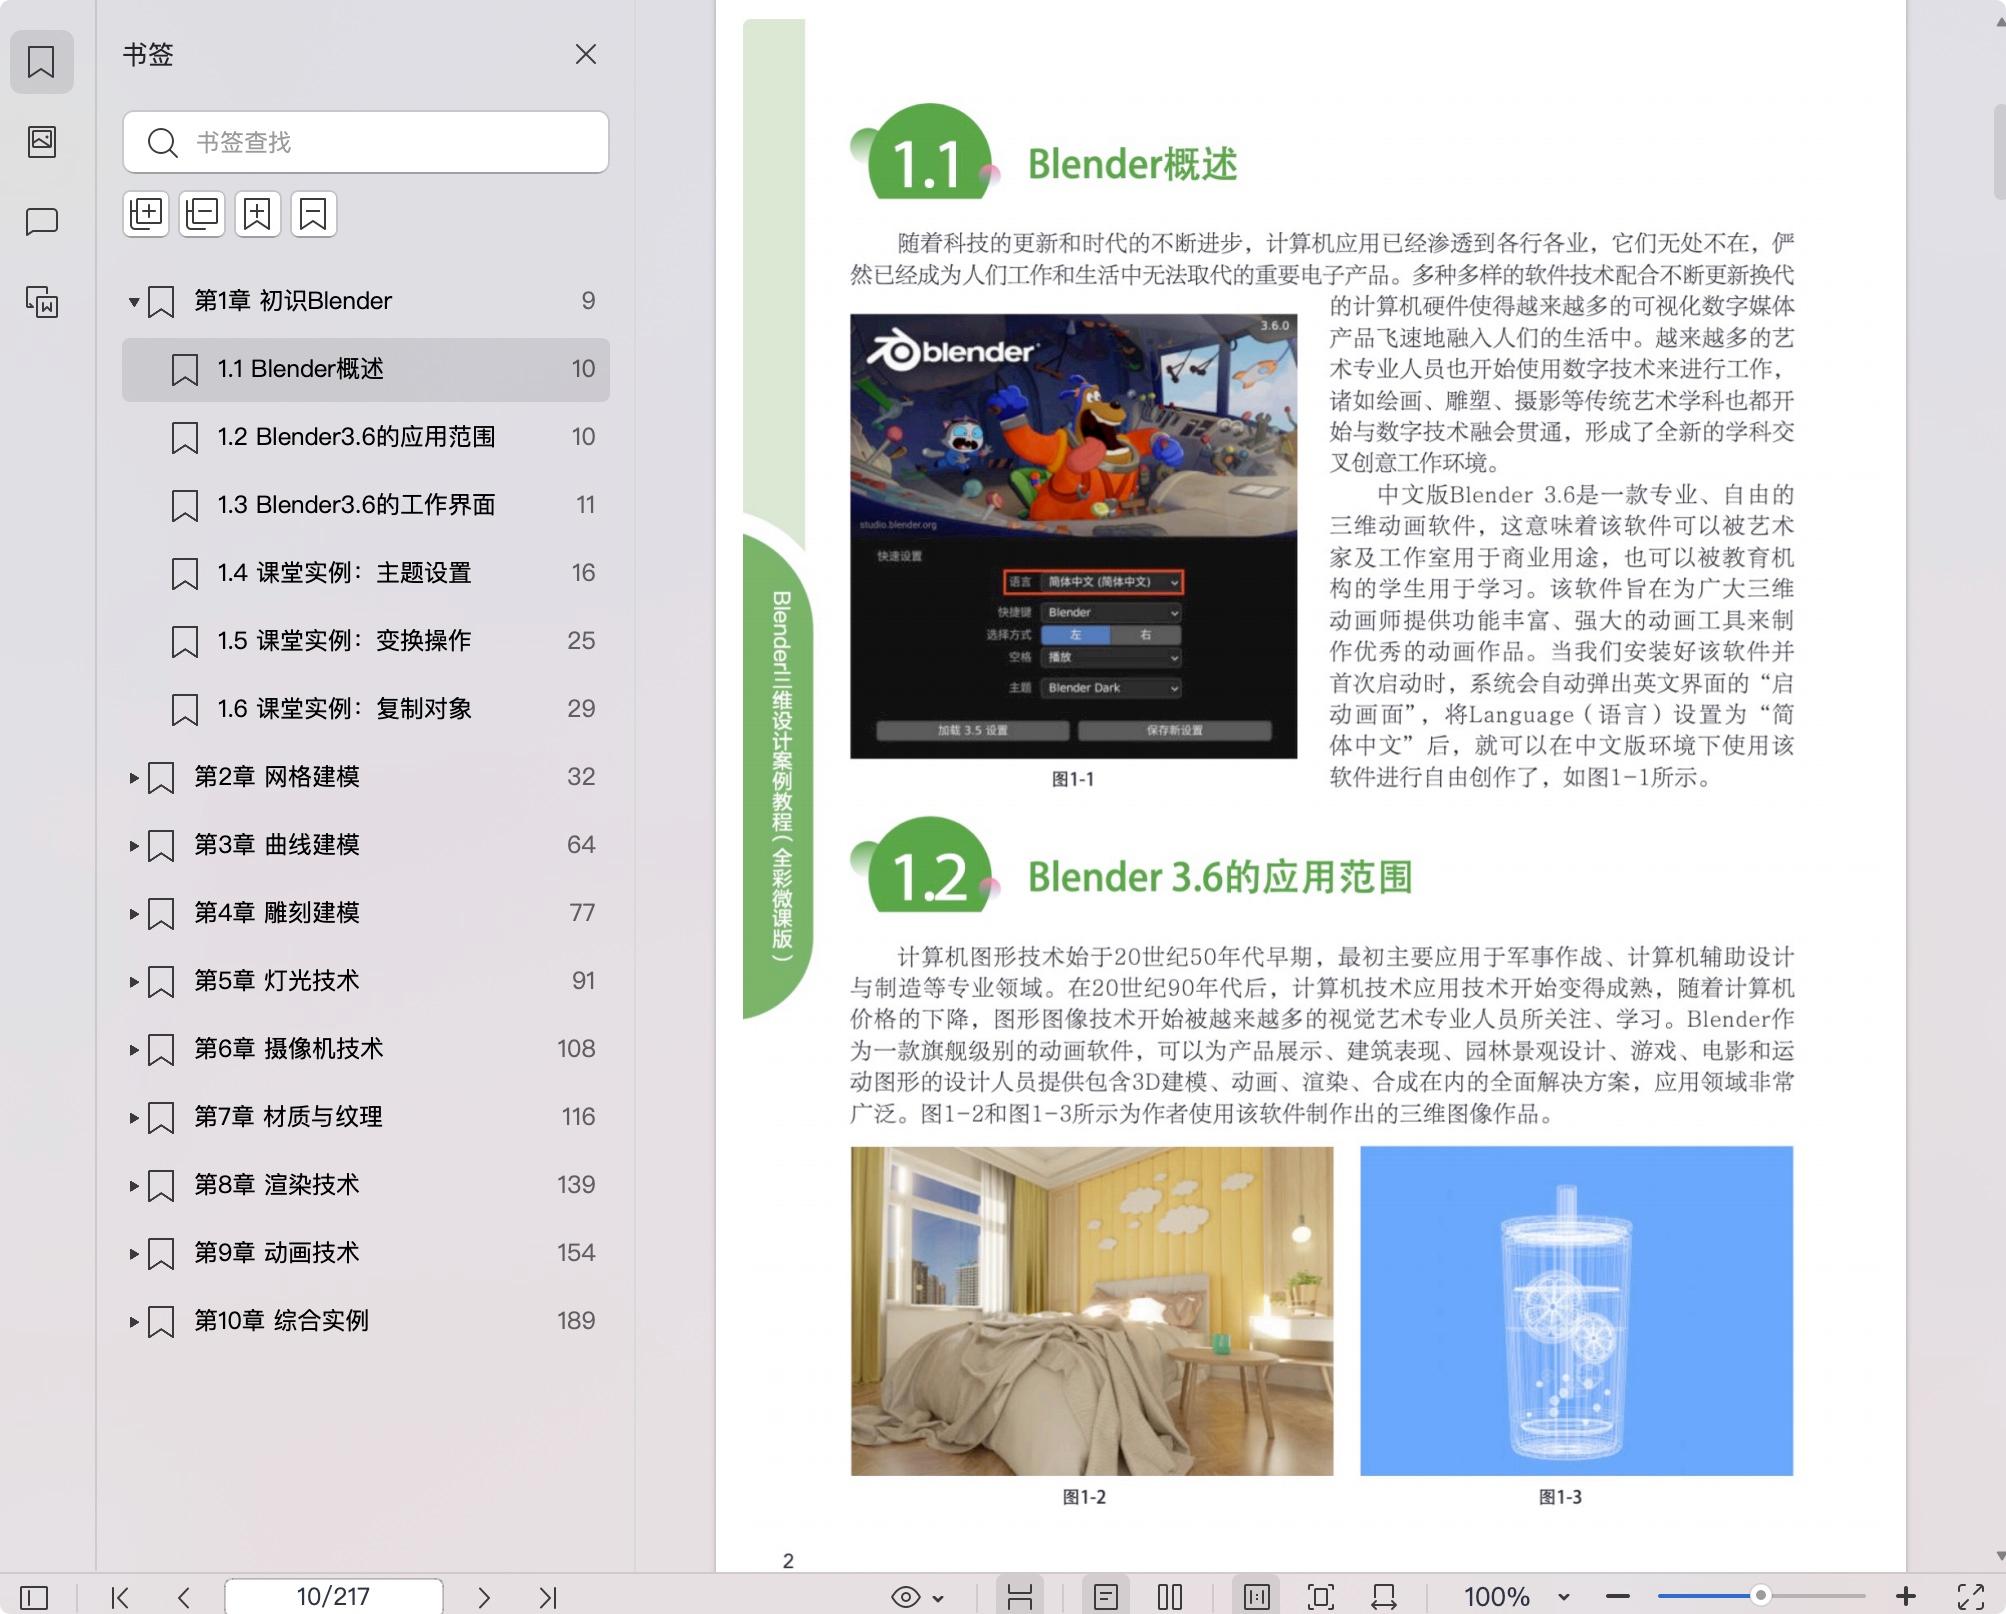Click the bedroom render image 图1-2

1092,1311
